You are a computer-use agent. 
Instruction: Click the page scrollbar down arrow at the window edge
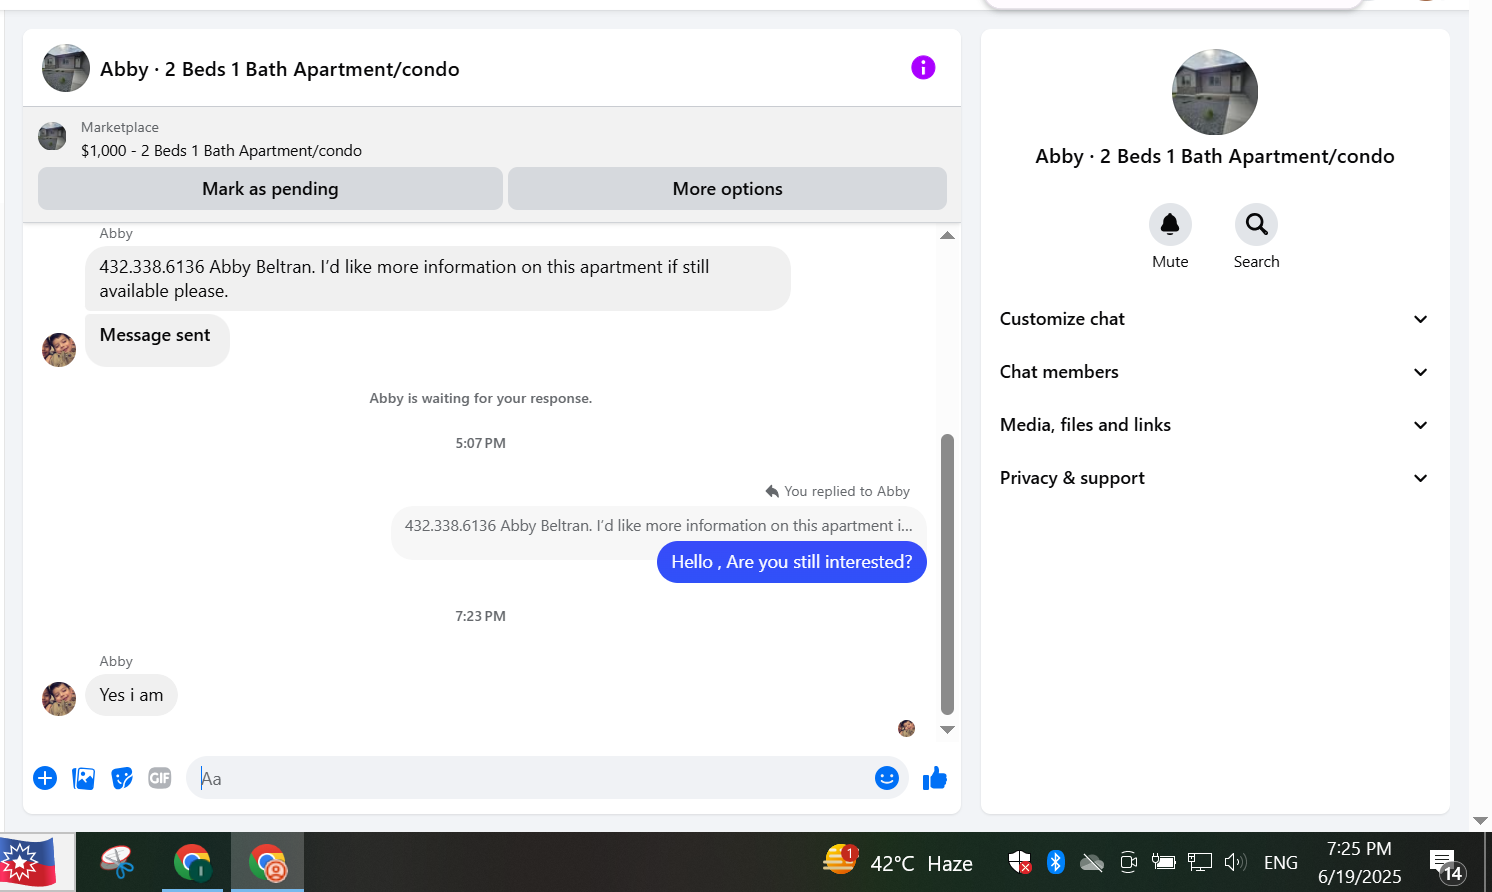(1480, 821)
